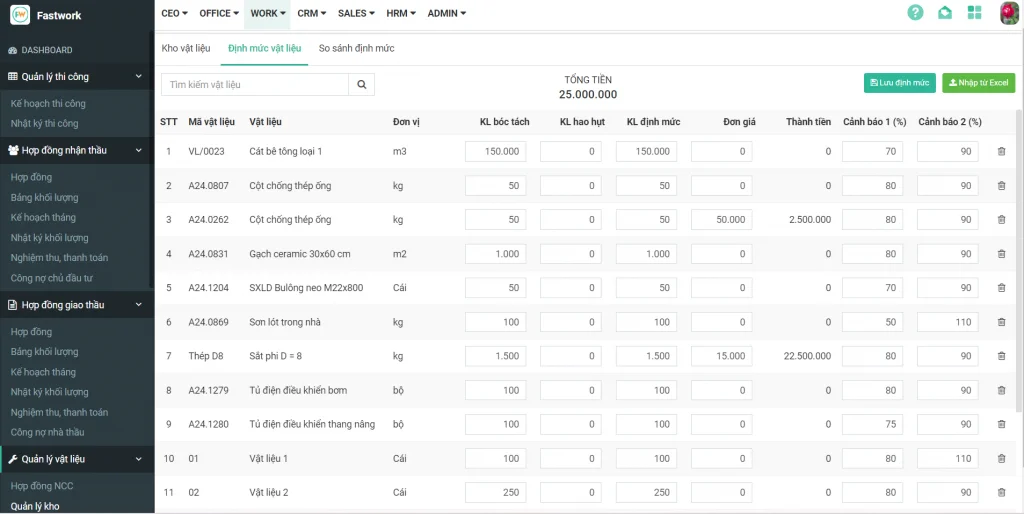Click the magnifier search button
The width and height of the screenshot is (1024, 514).
click(x=362, y=85)
